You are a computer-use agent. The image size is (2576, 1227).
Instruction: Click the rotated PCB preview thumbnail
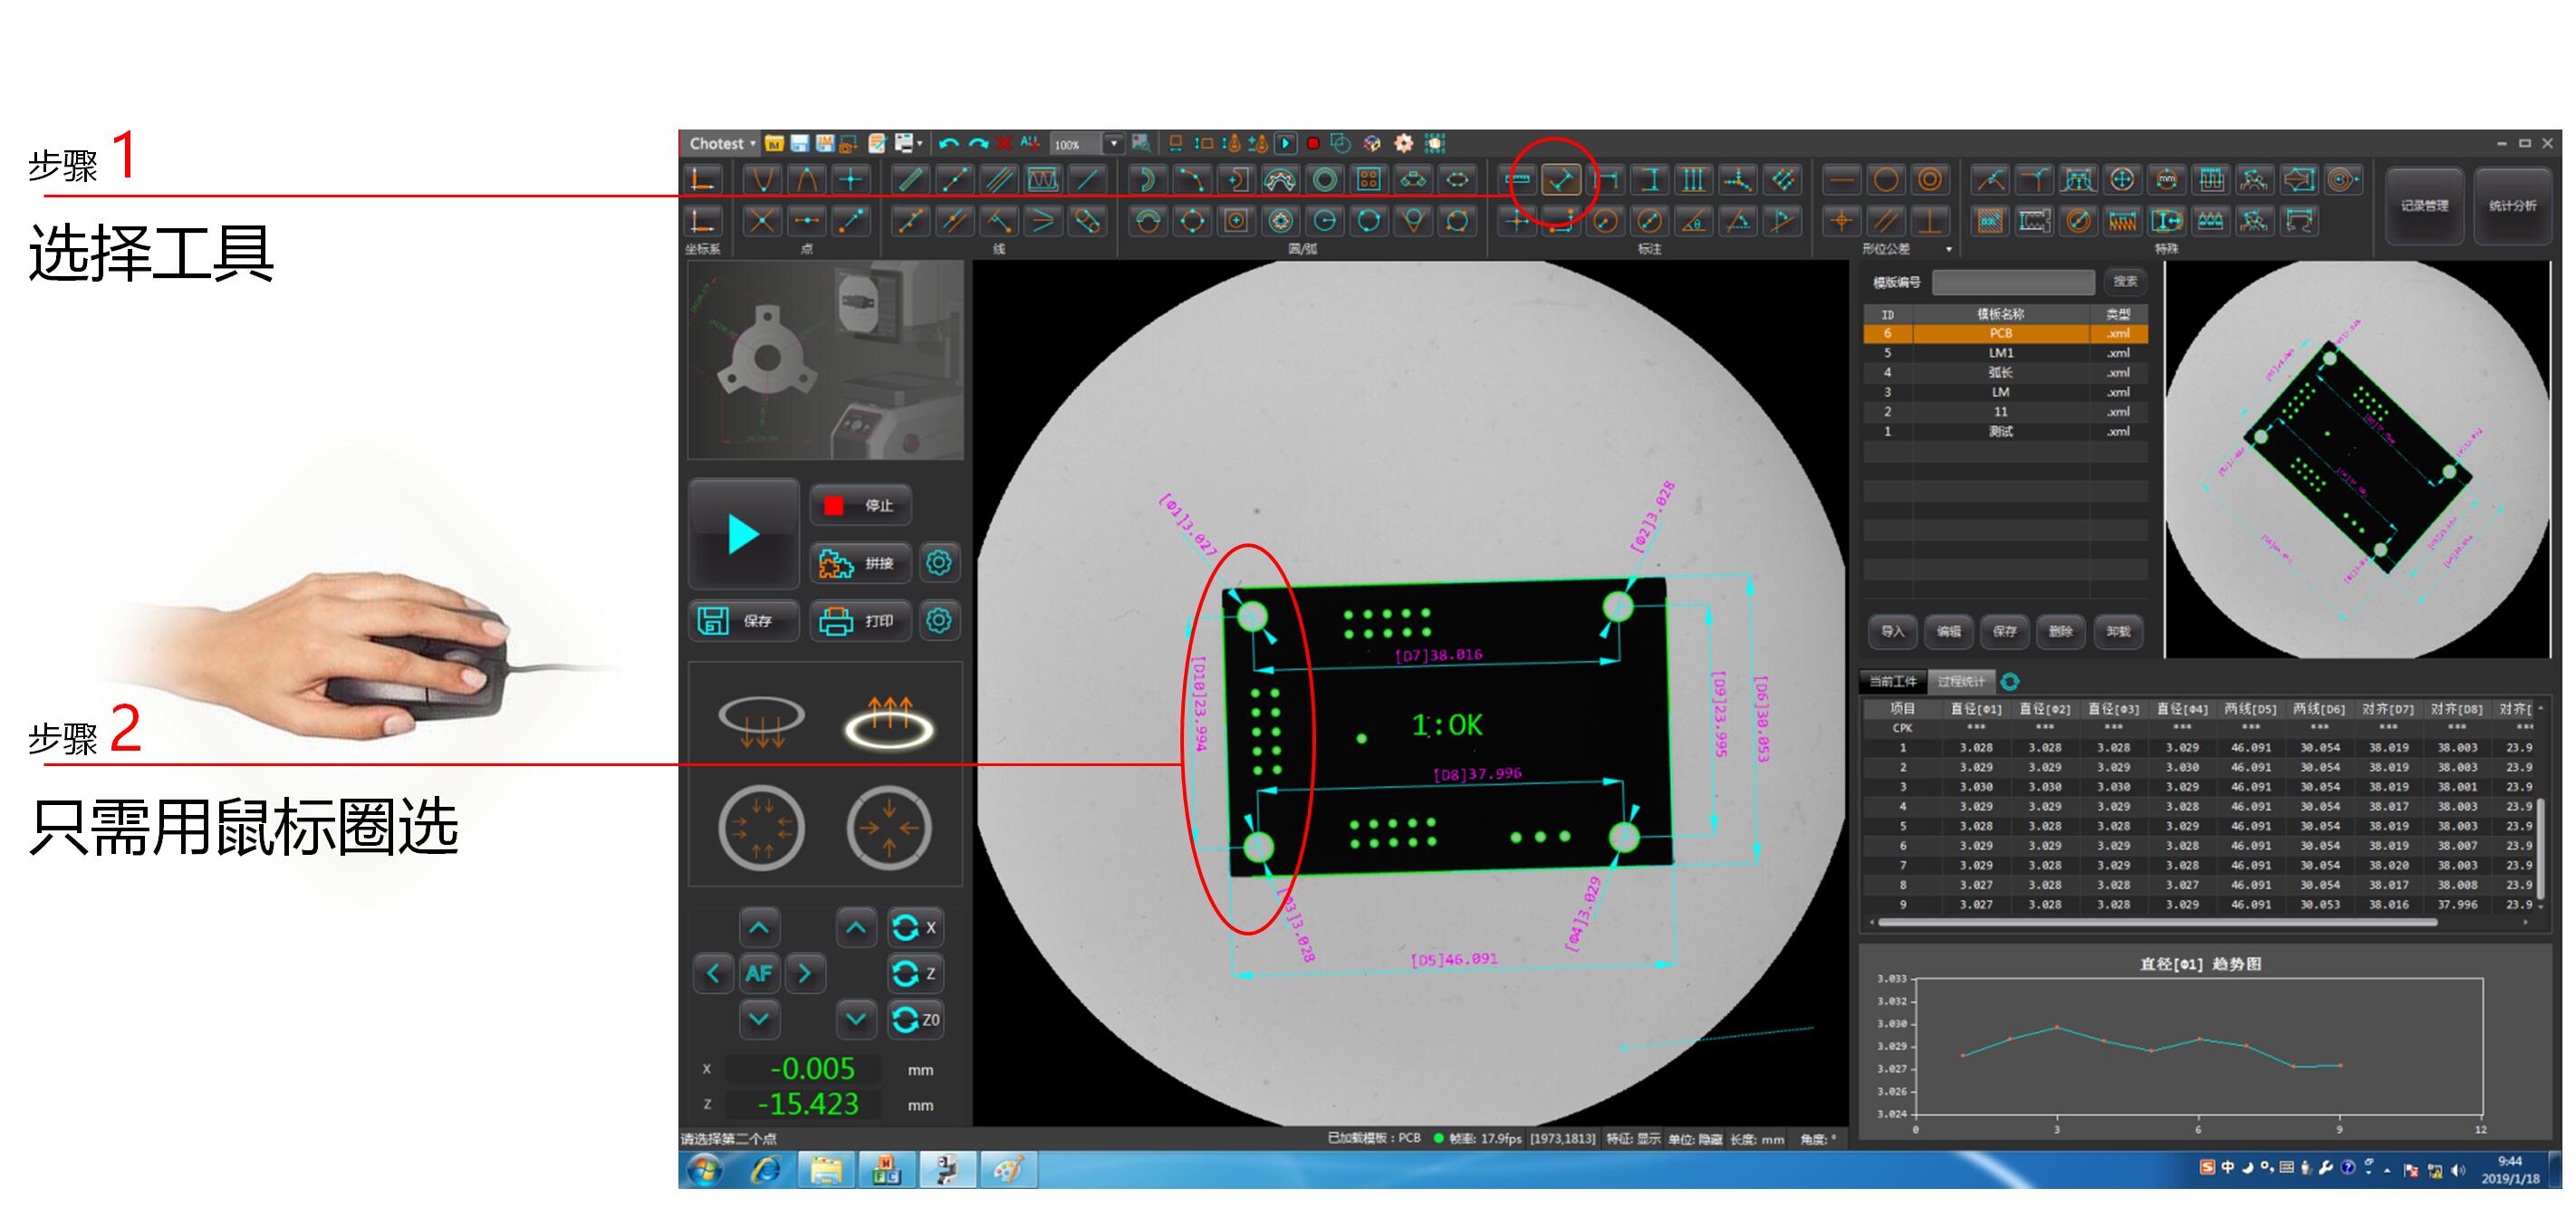(x=2357, y=460)
